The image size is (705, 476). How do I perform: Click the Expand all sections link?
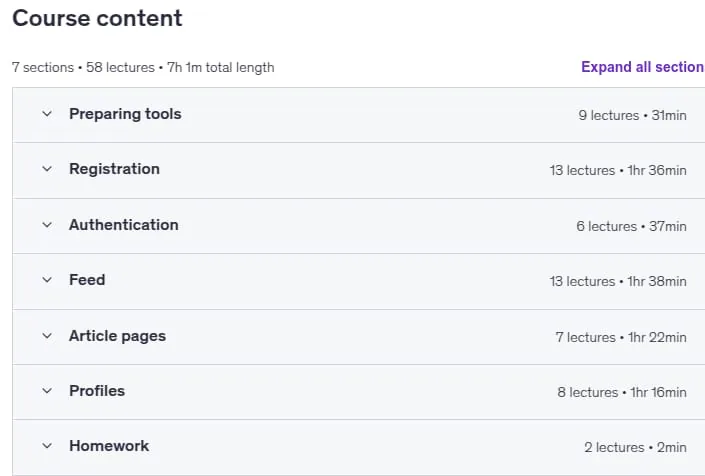tap(643, 67)
